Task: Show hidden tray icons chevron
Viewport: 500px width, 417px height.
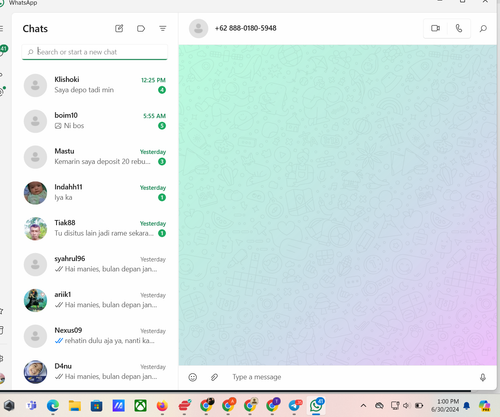Action: (363, 406)
